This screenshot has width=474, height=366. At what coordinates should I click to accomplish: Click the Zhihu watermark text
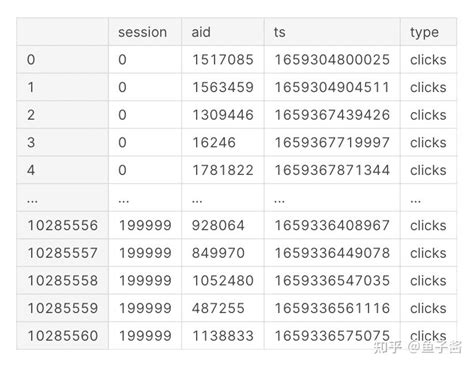(x=418, y=347)
